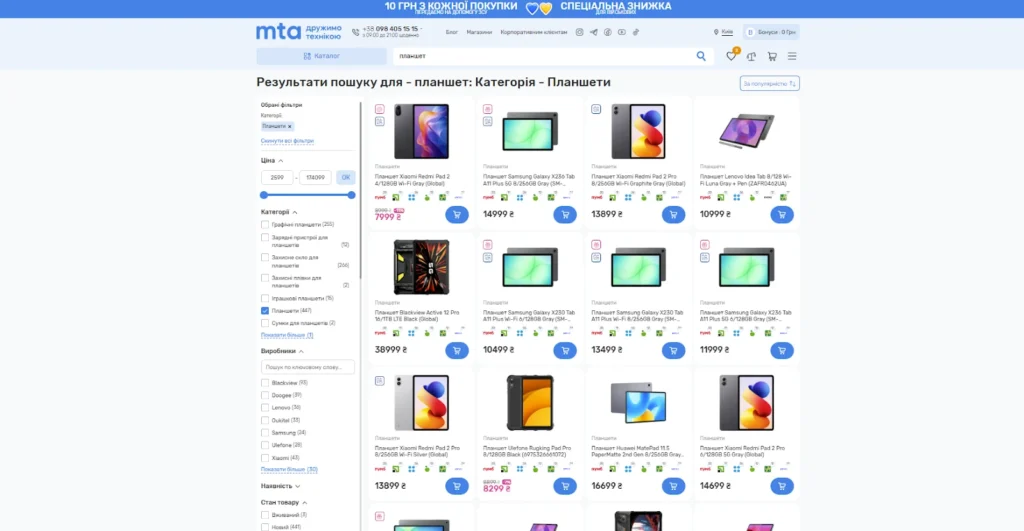Show more manufacturers via Показати більше (30)
Image resolution: width=1024 pixels, height=531 pixels.
pyautogui.click(x=289, y=470)
